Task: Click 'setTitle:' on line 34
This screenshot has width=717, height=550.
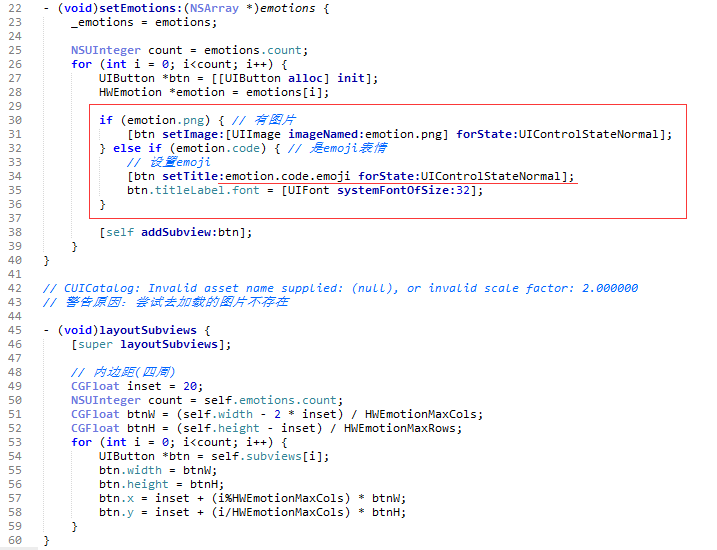Action: click(x=193, y=176)
